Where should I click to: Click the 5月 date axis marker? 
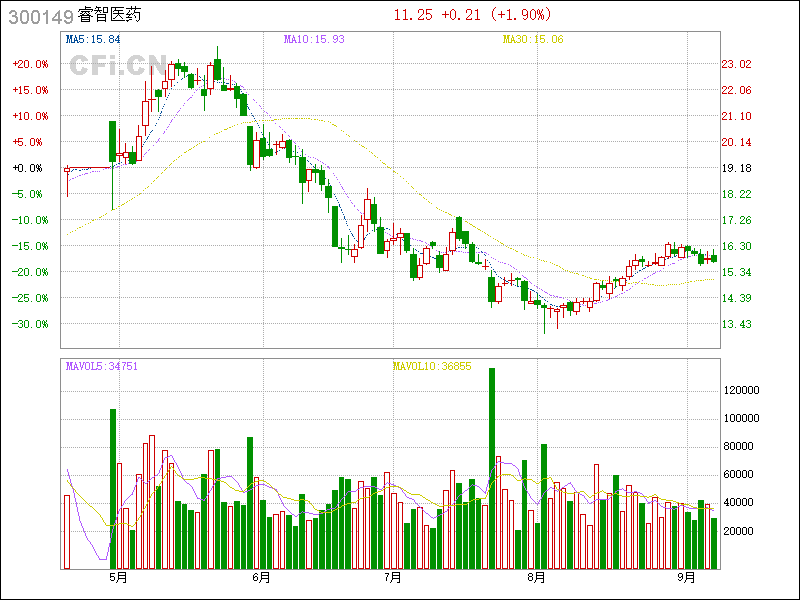point(118,577)
